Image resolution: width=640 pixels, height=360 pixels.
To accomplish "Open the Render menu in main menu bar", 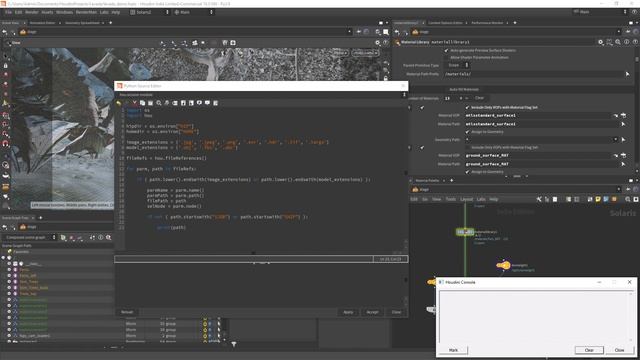I will pos(31,12).
